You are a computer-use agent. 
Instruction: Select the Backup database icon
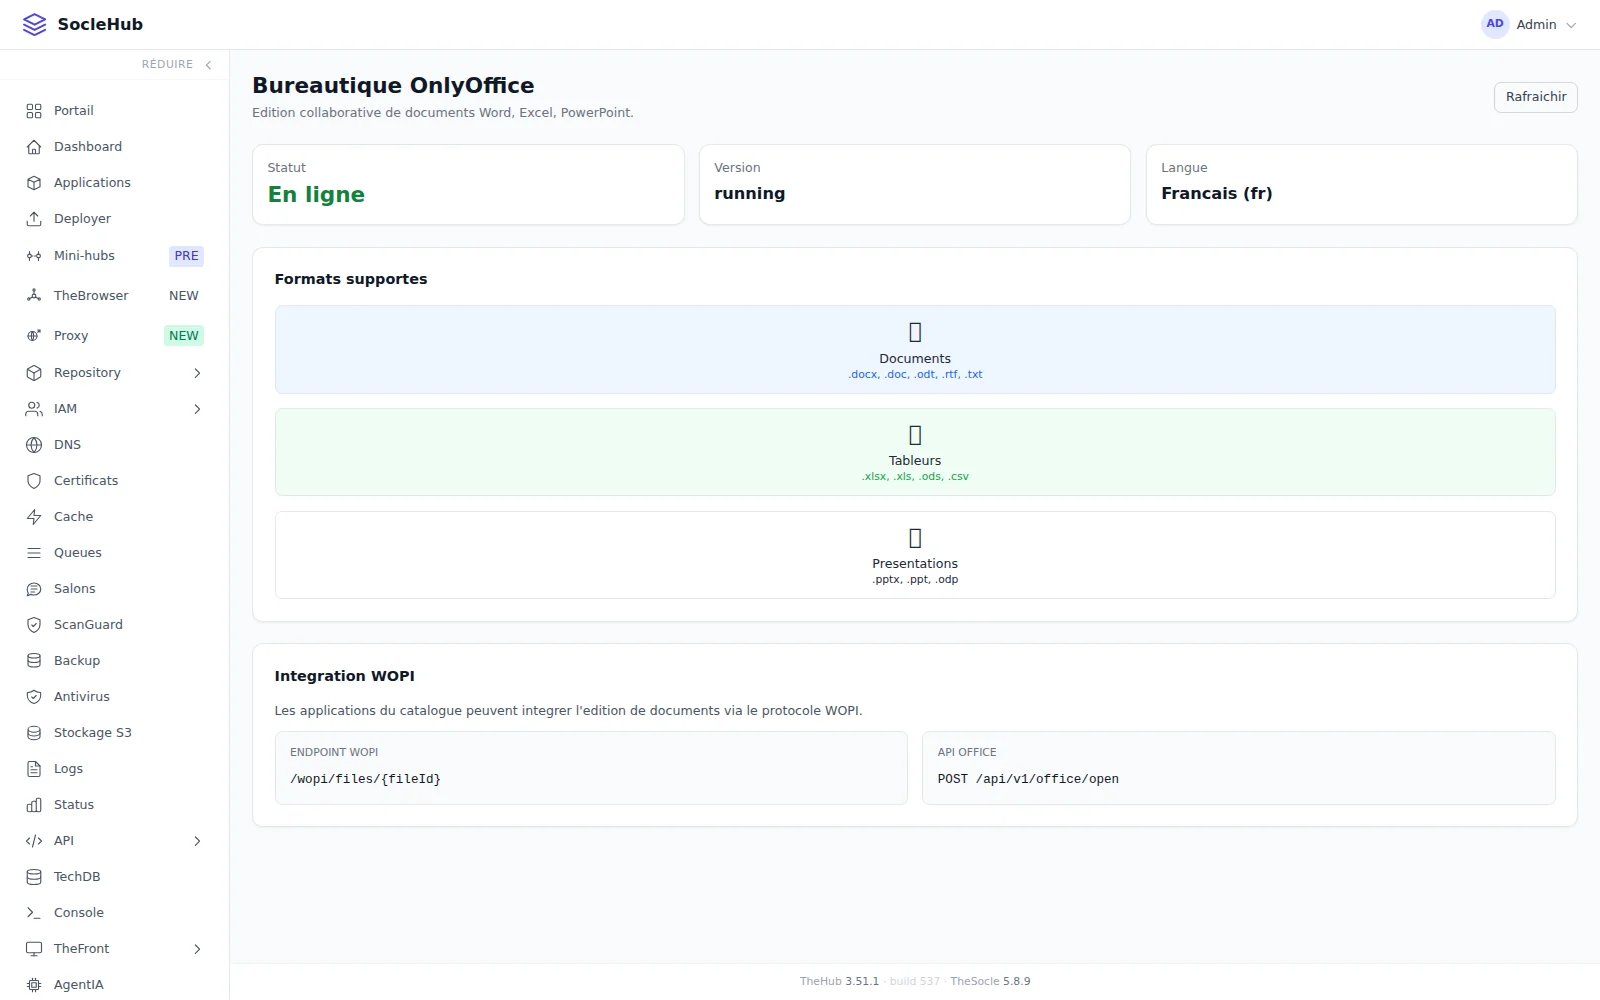[34, 661]
